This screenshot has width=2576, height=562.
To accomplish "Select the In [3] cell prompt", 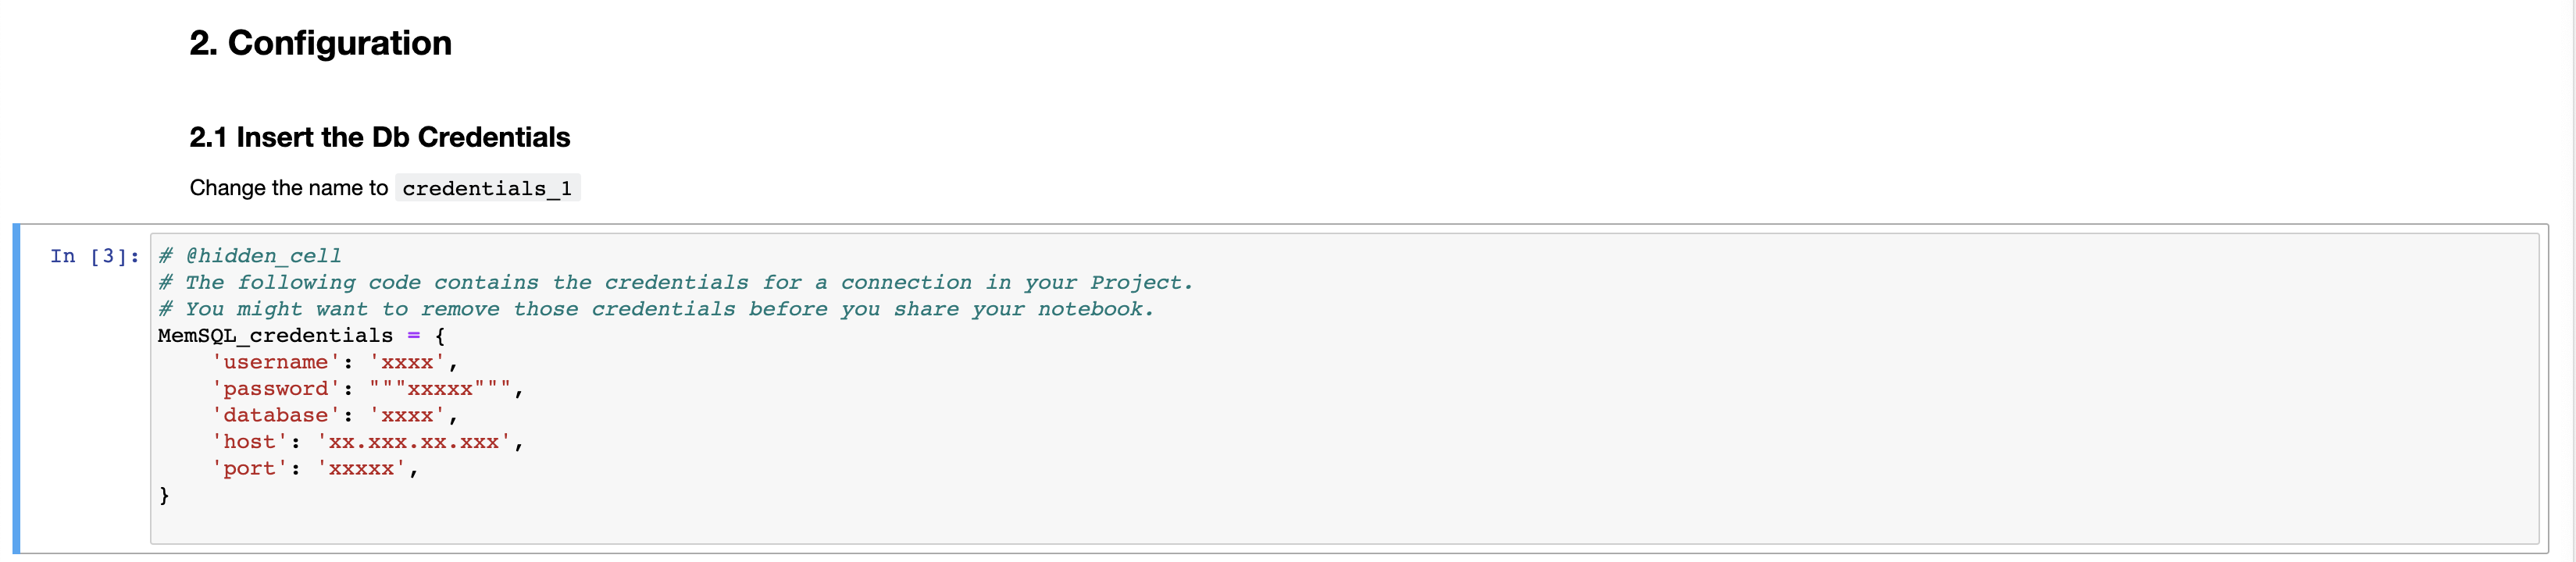I will [94, 256].
